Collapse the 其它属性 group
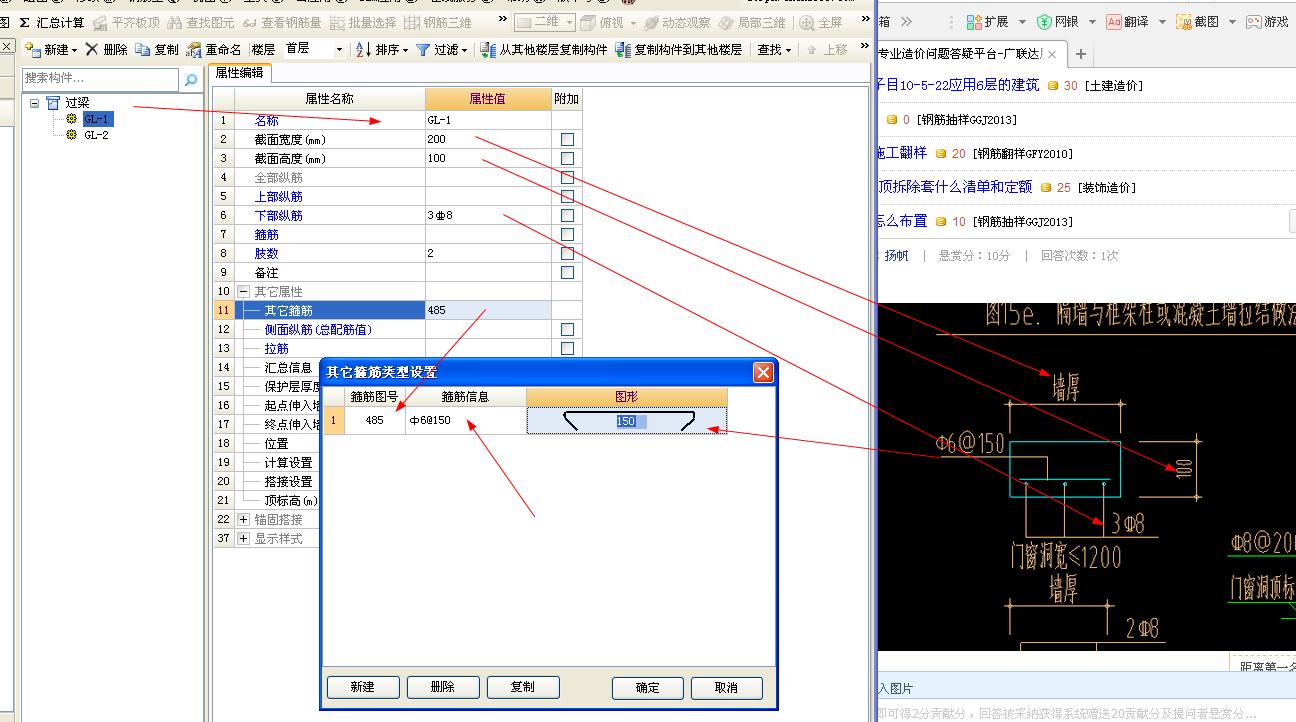 click(x=243, y=291)
